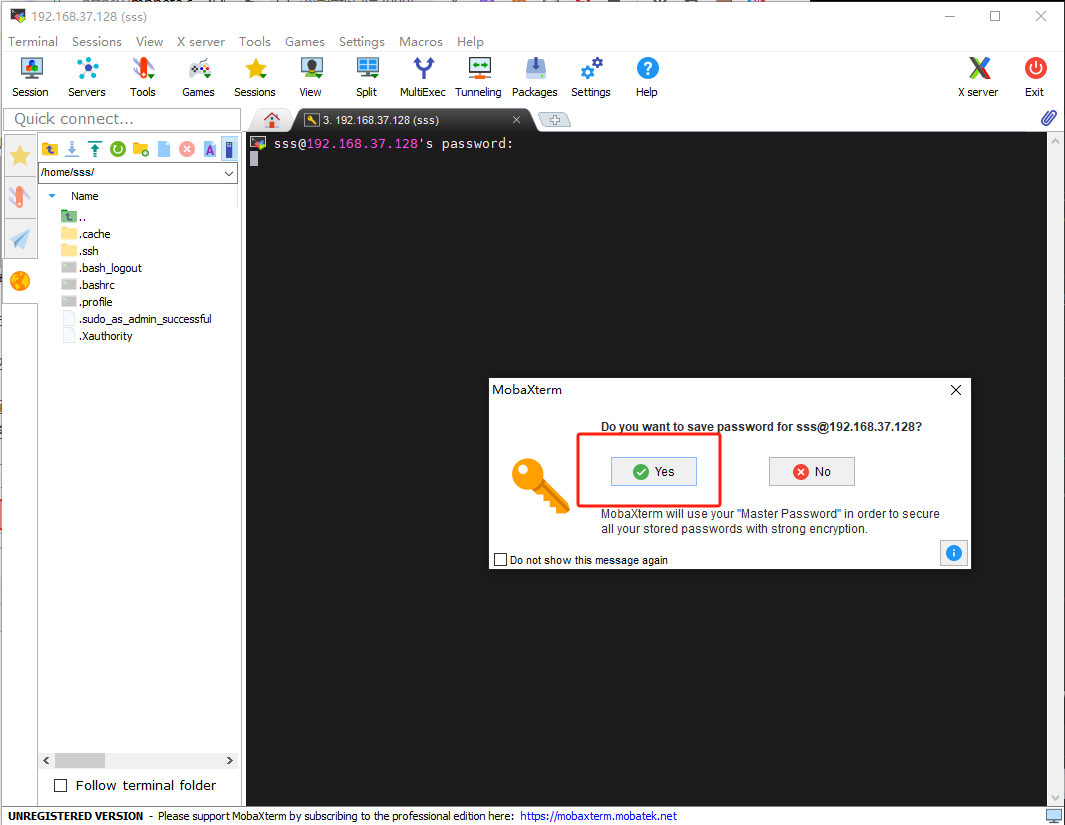The width and height of the screenshot is (1065, 825).
Task: Collapse the Name column tree arrow
Action: point(52,196)
